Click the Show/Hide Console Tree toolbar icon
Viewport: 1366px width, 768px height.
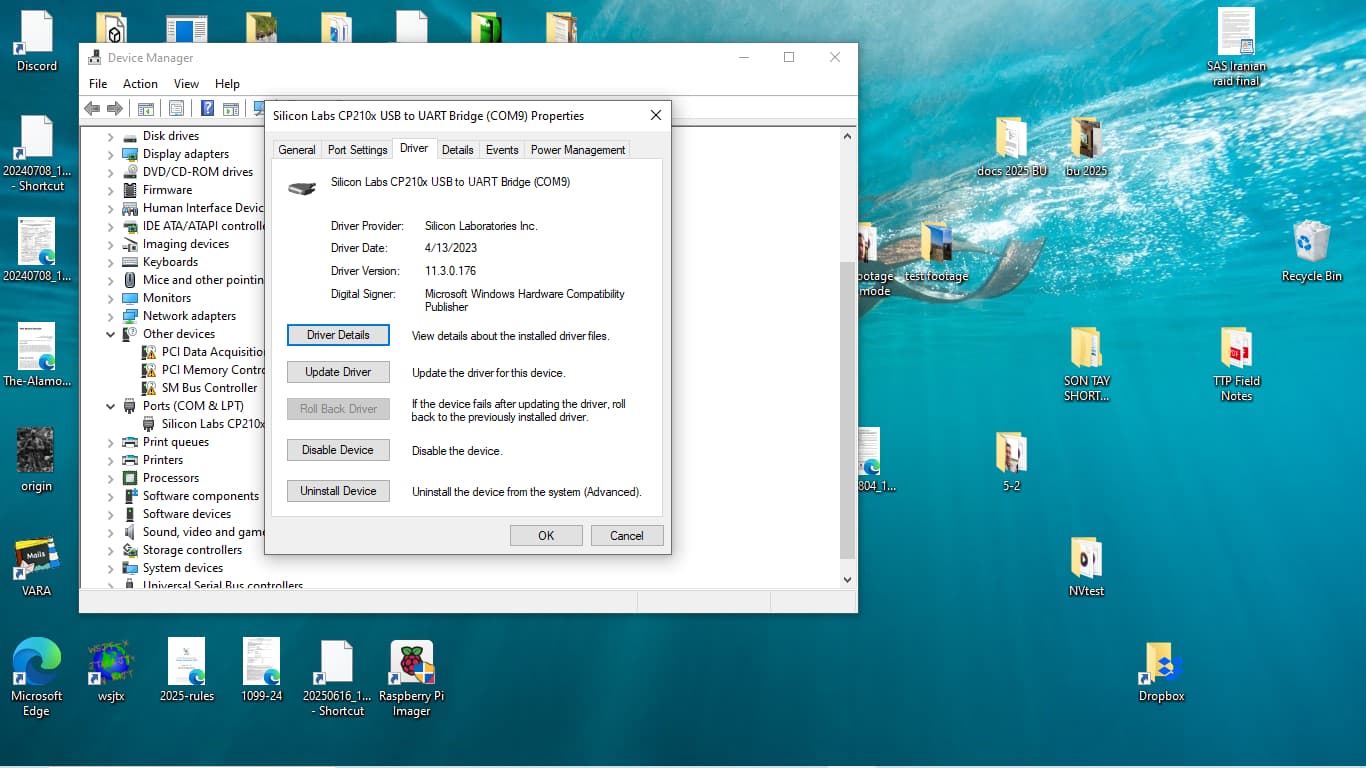coord(145,109)
